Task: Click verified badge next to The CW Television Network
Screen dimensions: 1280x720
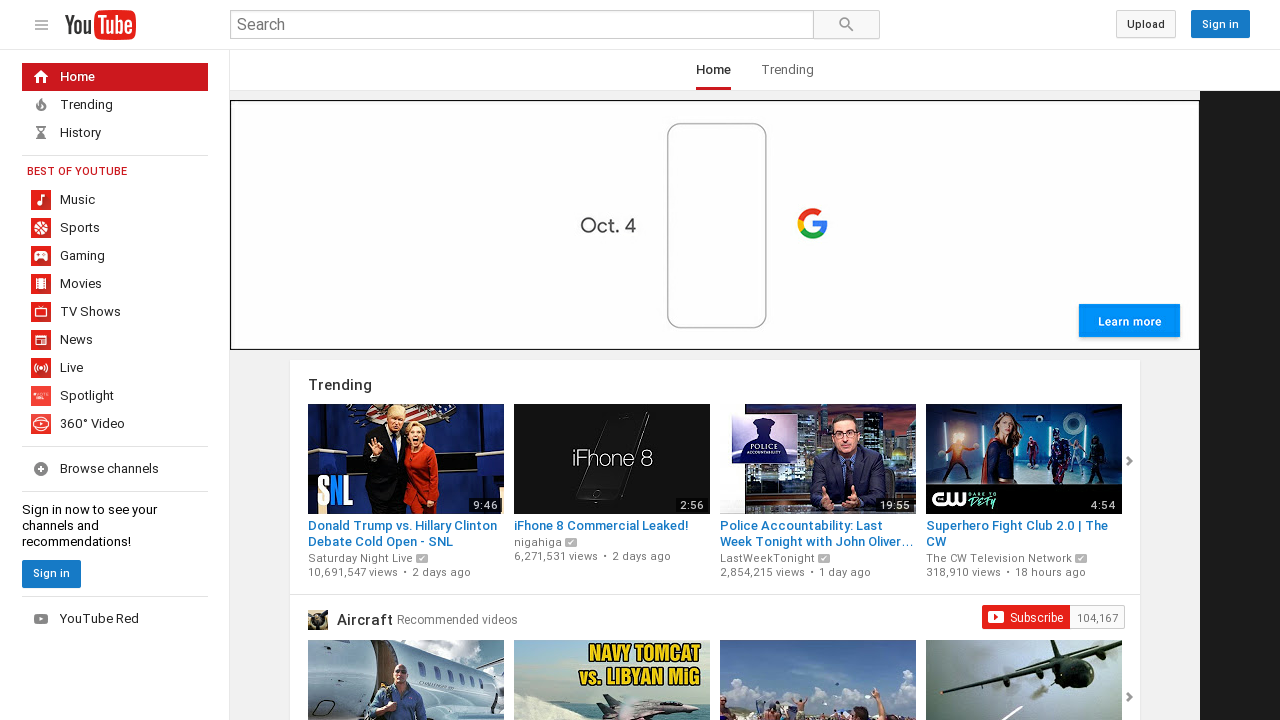Action: pos(1081,559)
